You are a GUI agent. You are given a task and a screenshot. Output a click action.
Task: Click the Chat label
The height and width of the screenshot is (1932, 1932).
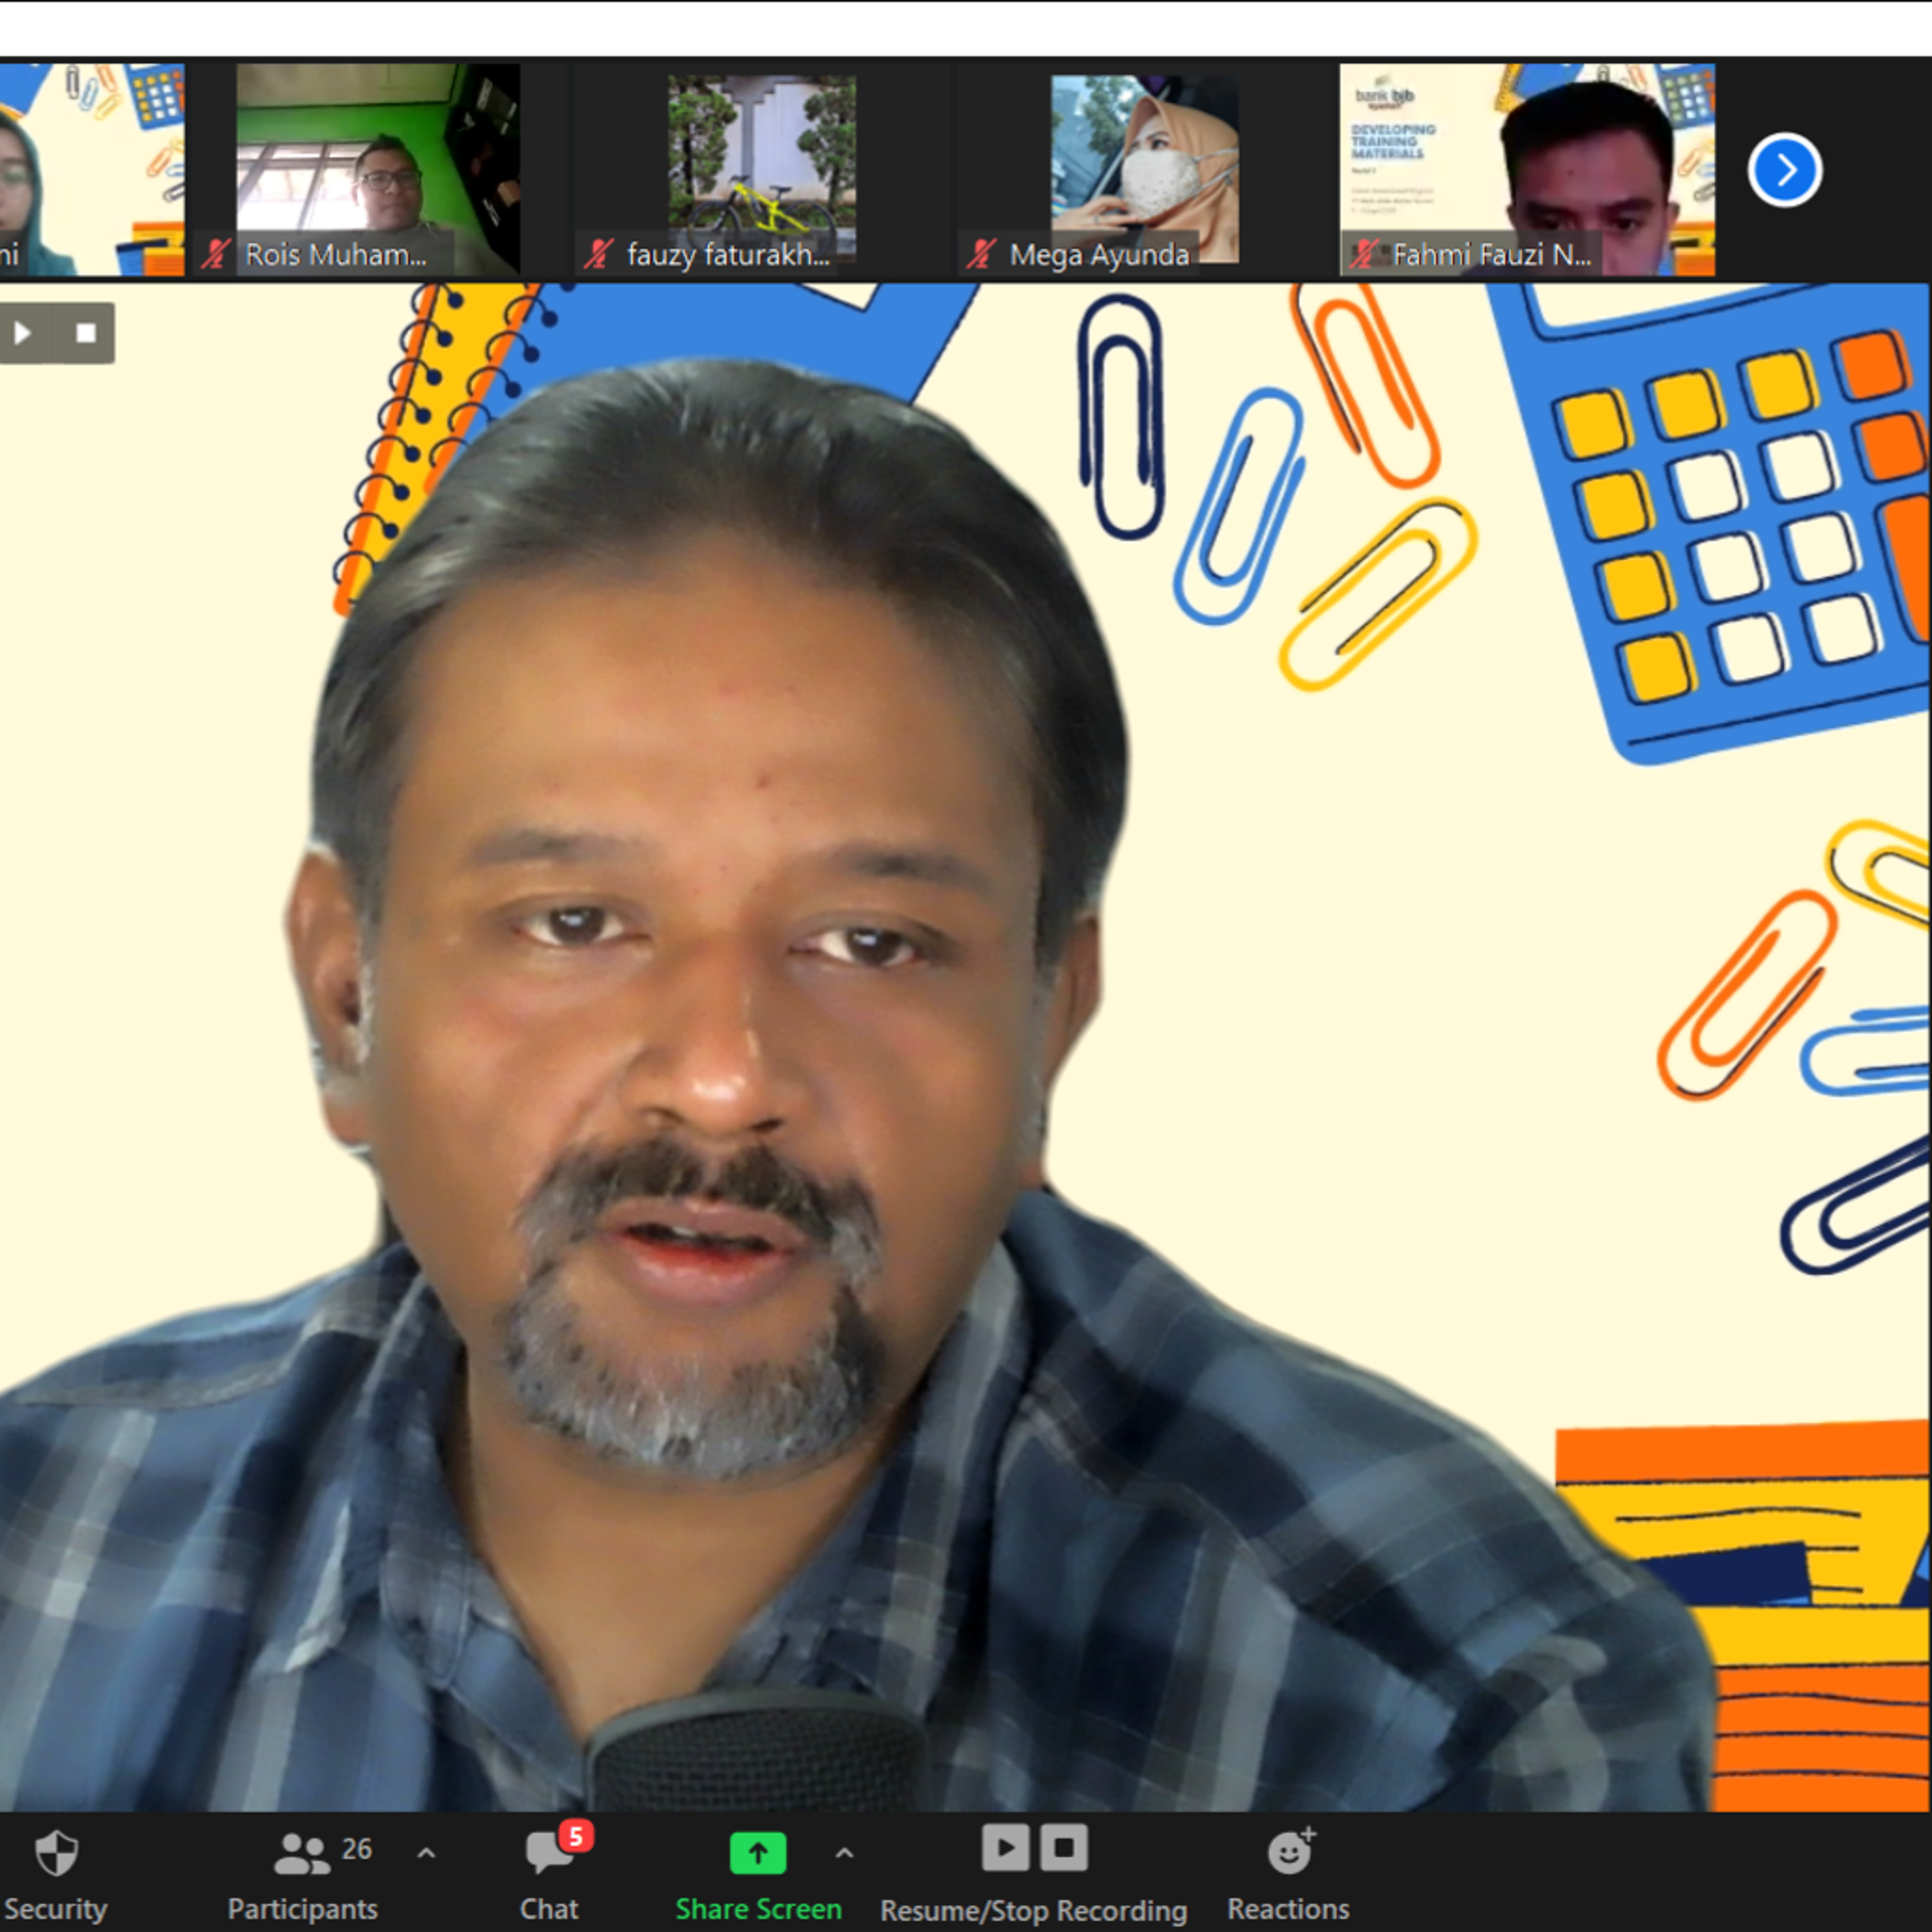tap(549, 1909)
